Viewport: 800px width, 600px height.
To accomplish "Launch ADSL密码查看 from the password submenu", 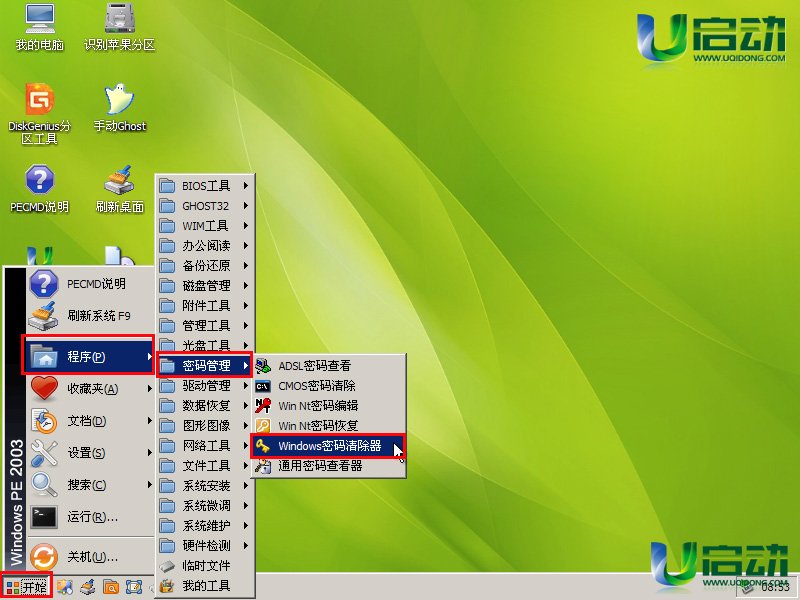I will tap(329, 365).
